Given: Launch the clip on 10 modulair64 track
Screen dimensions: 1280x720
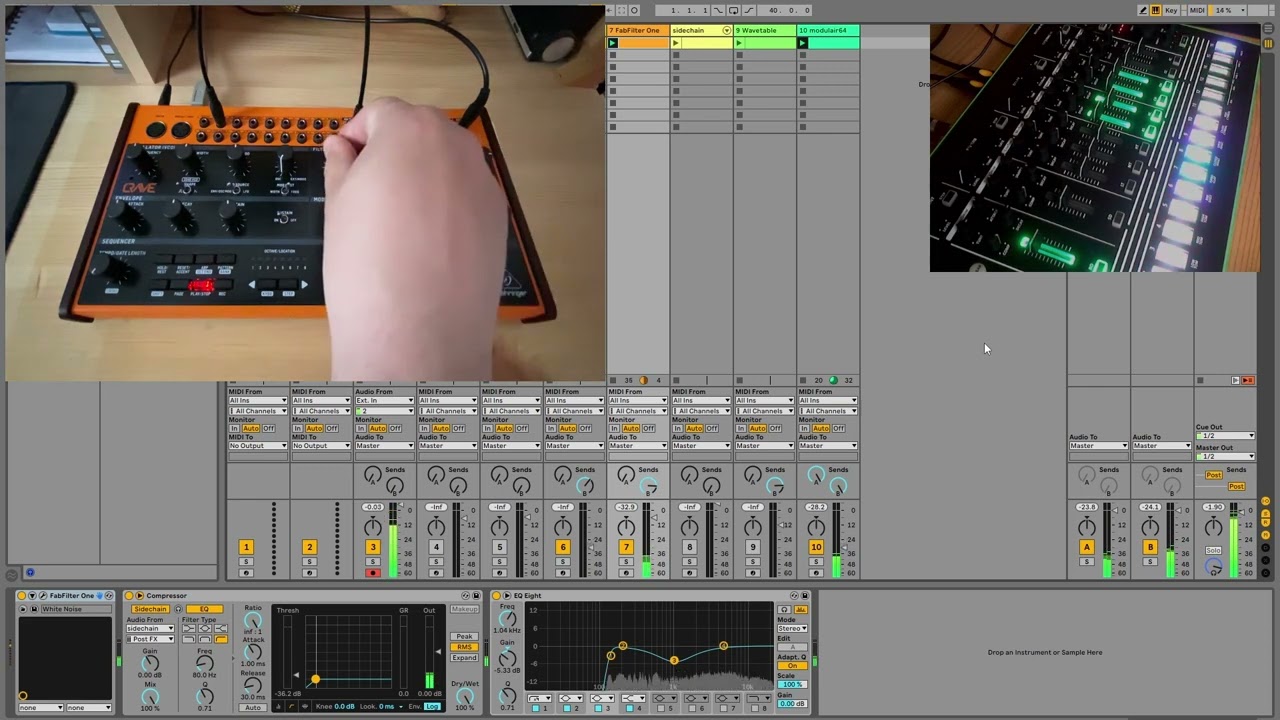Looking at the screenshot, I should click(x=802, y=43).
